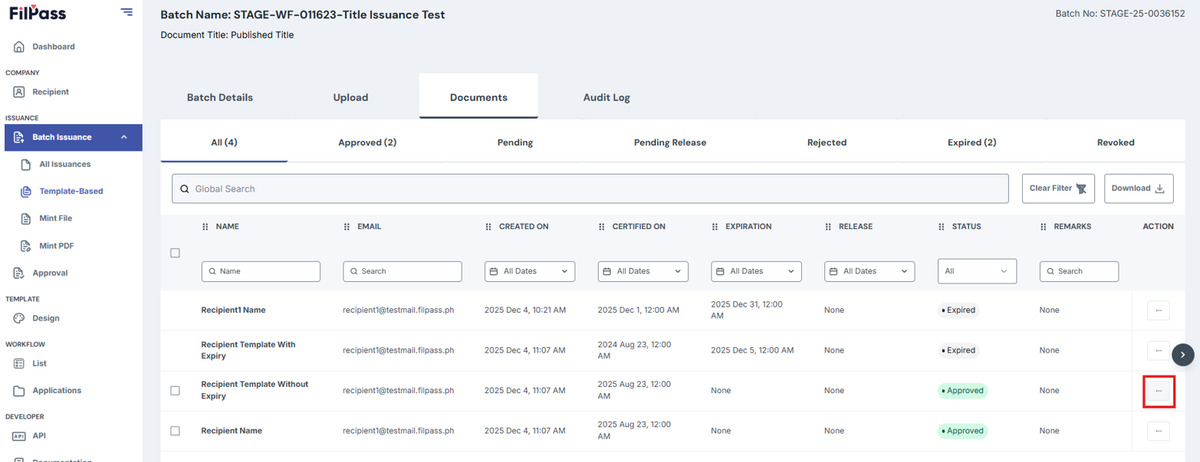1200x462 pixels.
Task: Click Approved status of Recipient Name row
Action: click(x=963, y=431)
